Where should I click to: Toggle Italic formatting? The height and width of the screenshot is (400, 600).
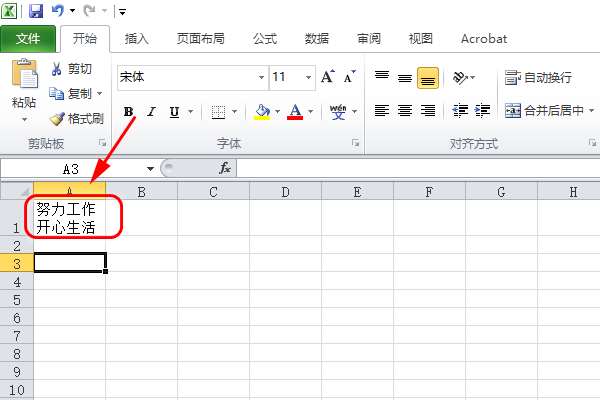(152, 112)
